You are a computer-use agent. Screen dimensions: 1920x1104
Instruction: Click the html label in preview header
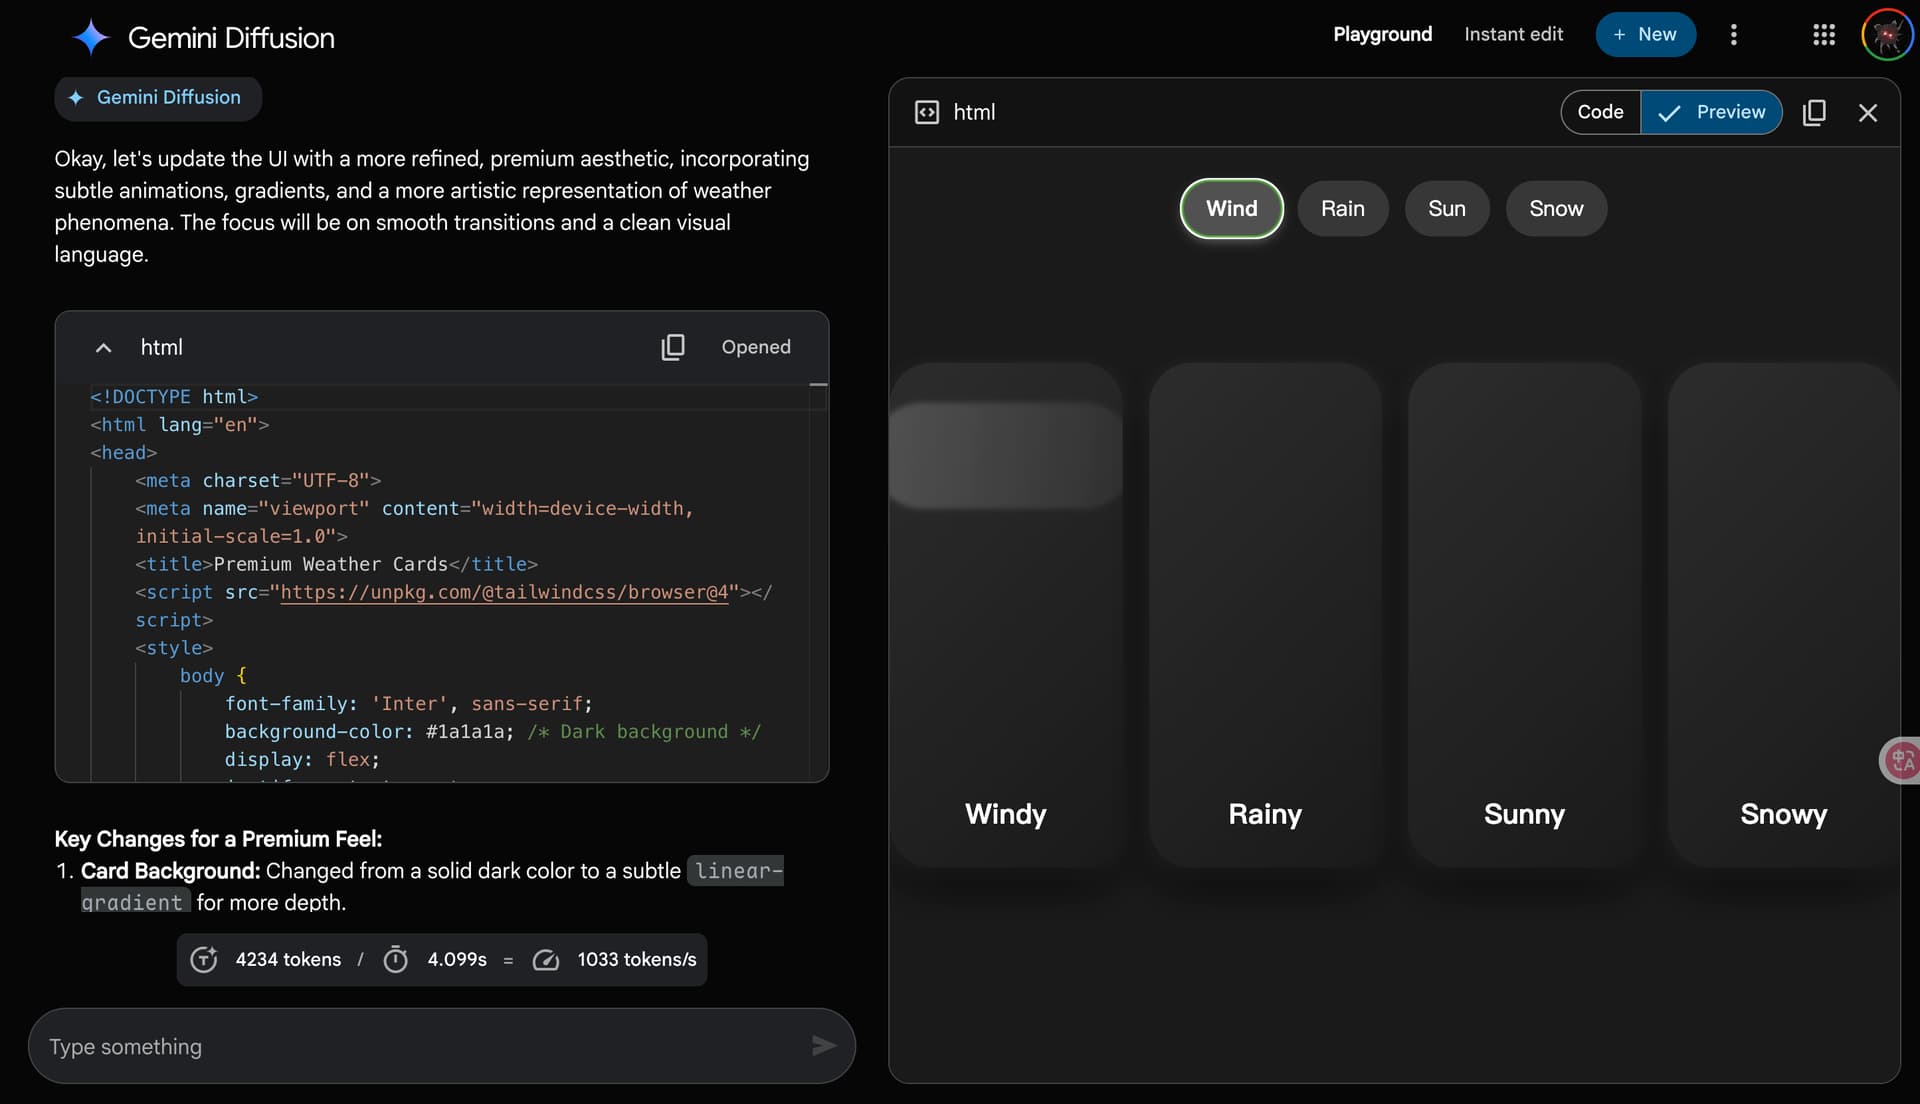point(974,112)
